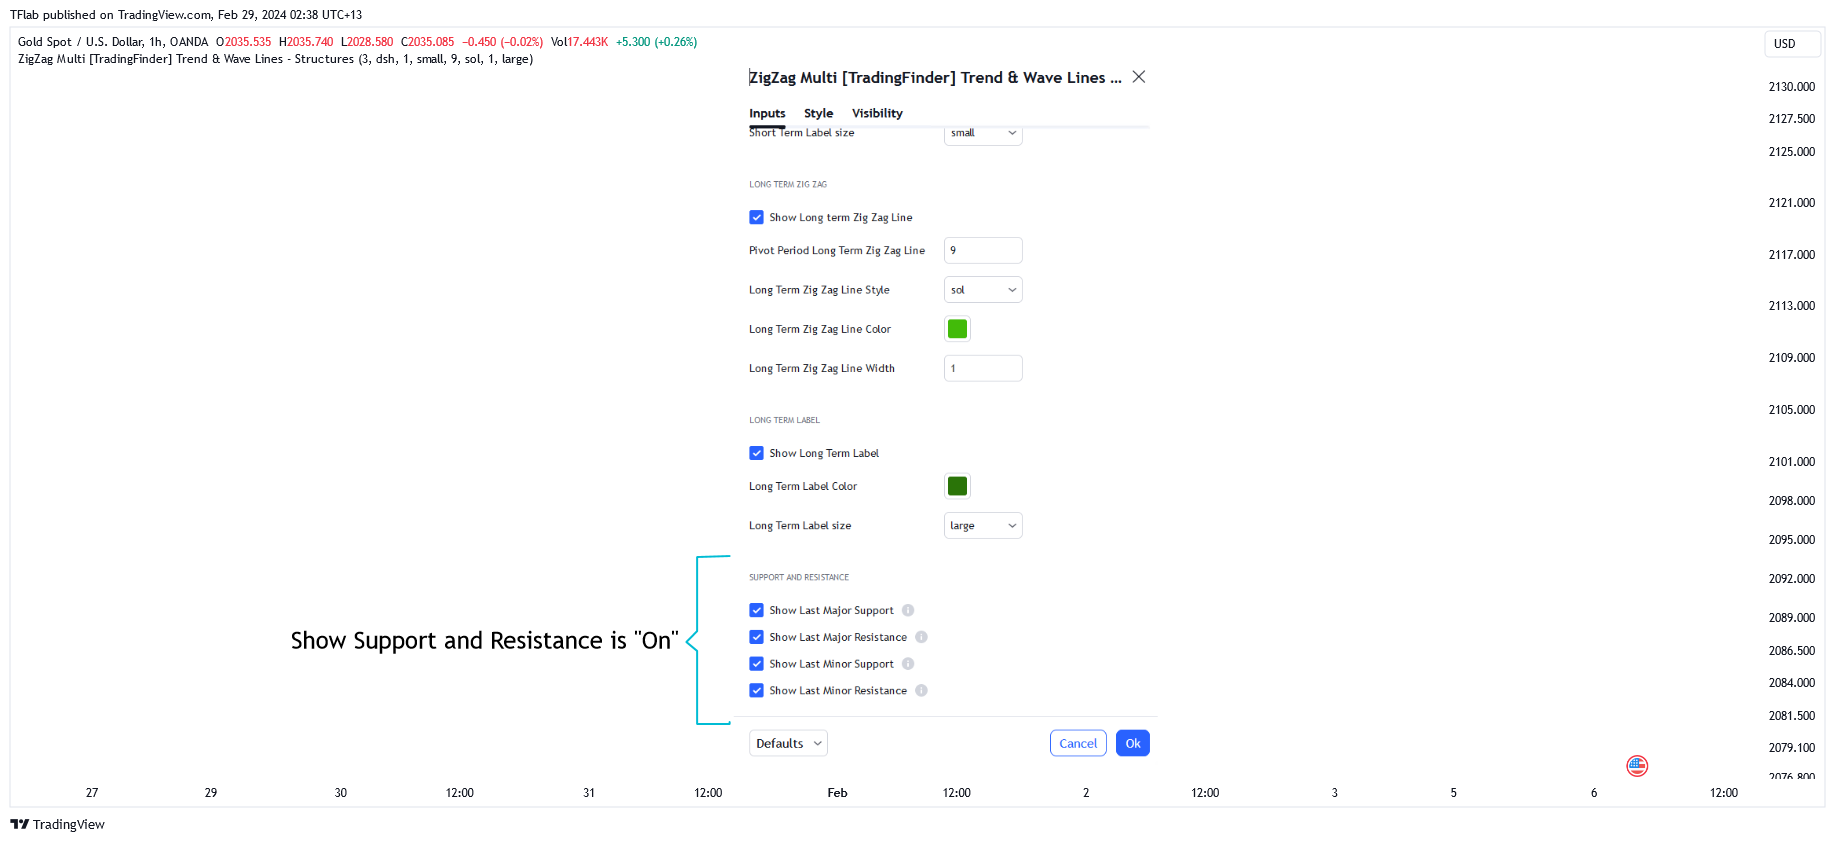Click the 2130.000 price axis label
Viewport: 1835px width, 842px height.
coord(1791,87)
